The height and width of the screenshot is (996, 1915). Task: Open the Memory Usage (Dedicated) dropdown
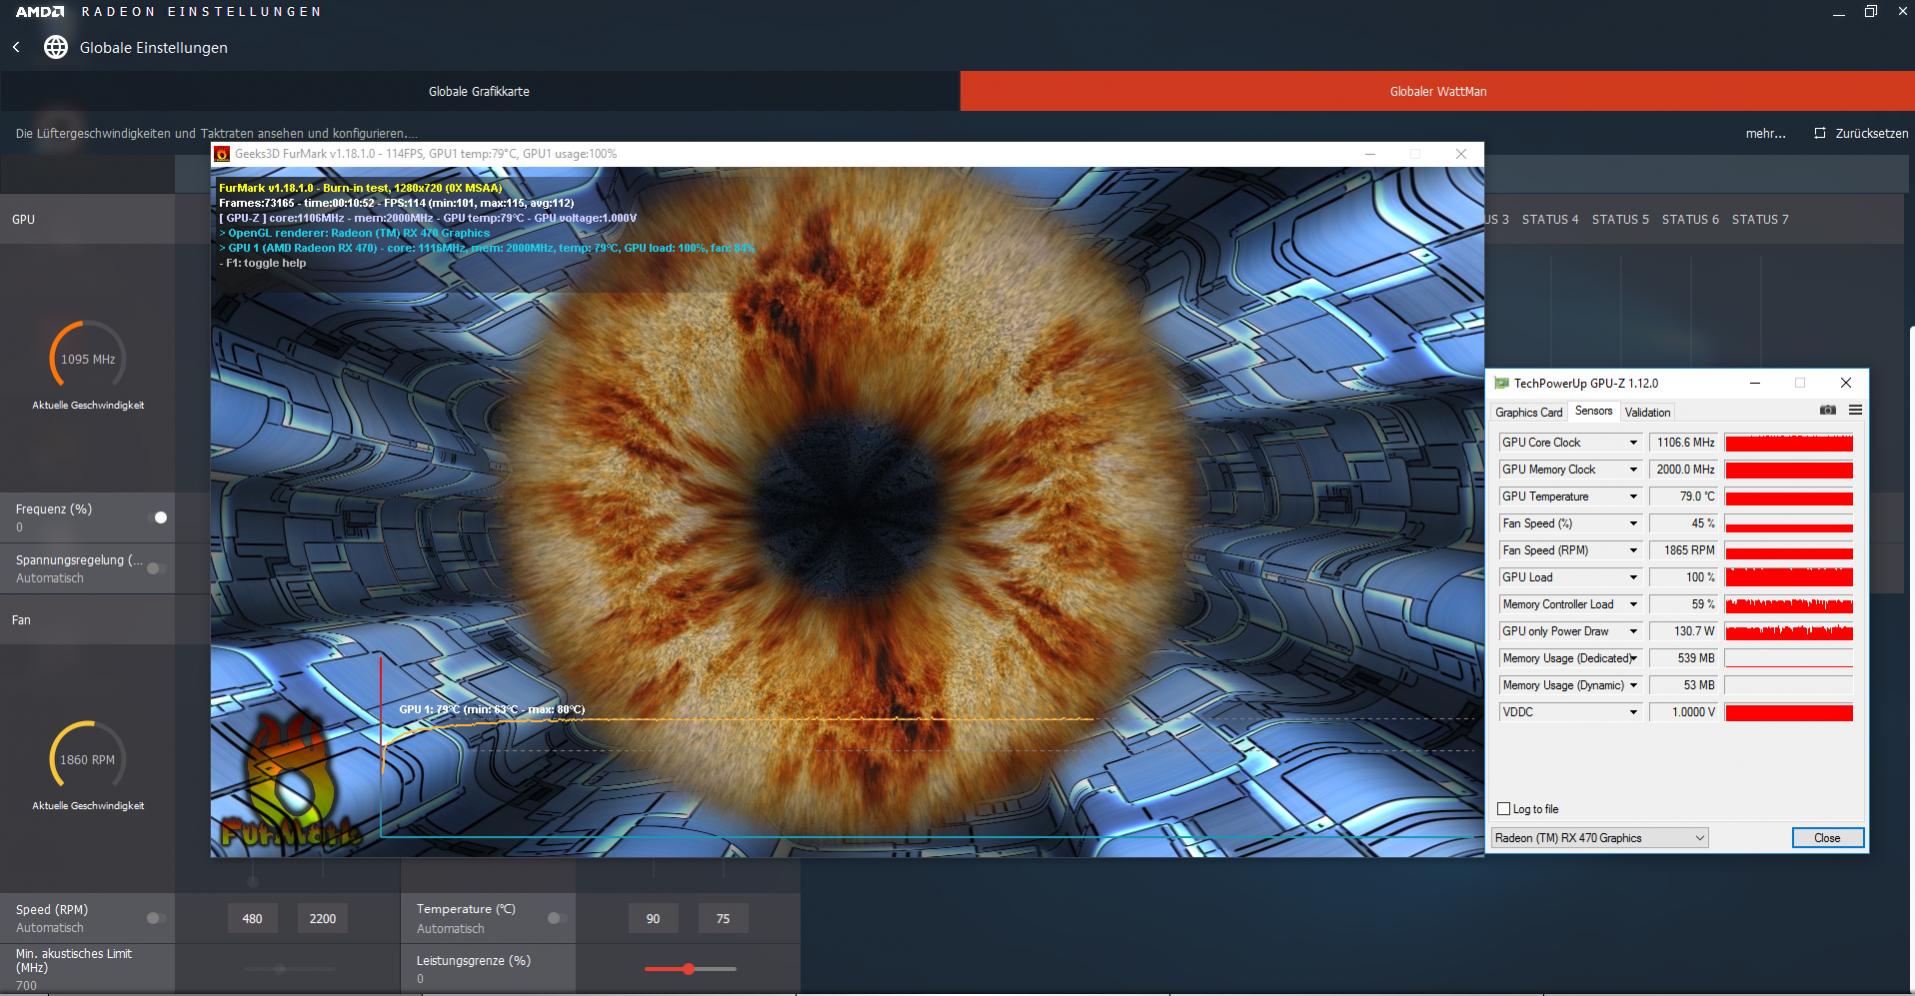[x=1634, y=658]
